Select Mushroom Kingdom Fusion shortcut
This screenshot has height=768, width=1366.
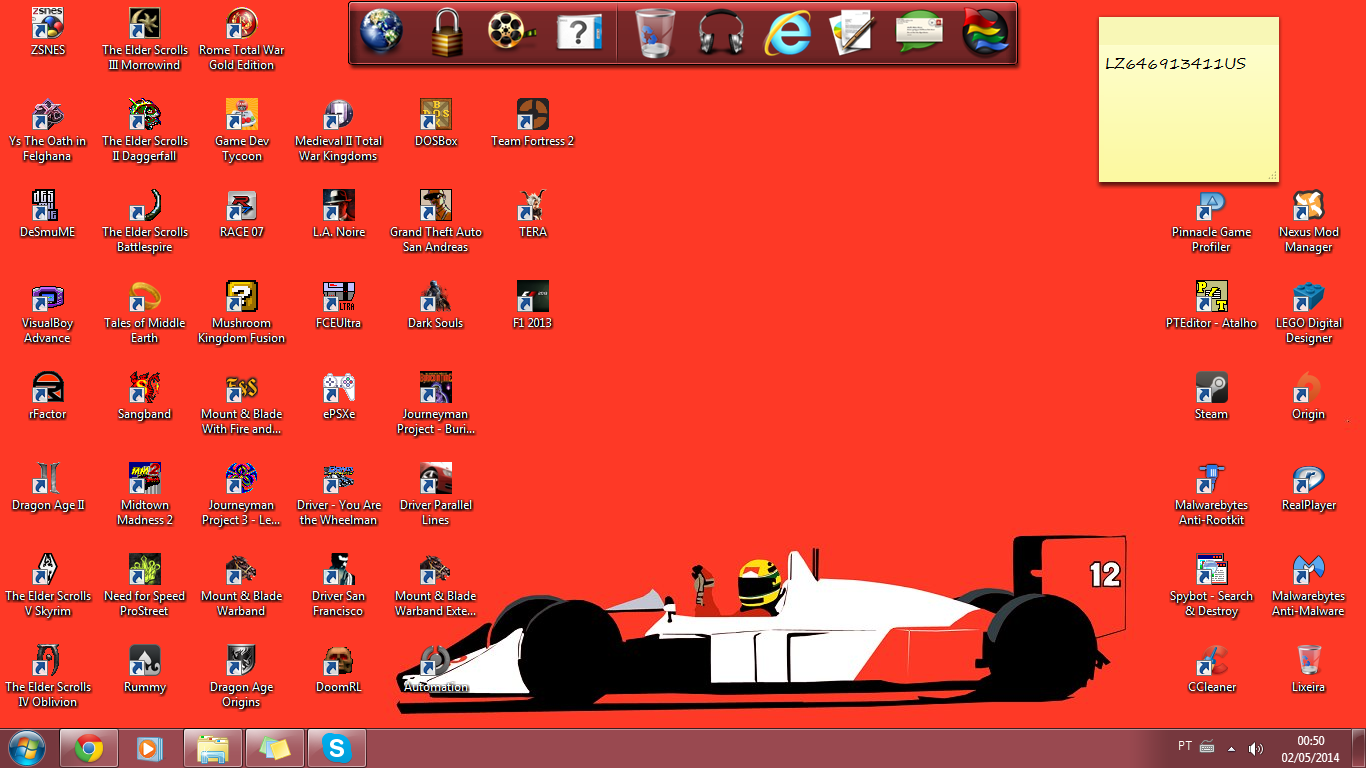[242, 296]
